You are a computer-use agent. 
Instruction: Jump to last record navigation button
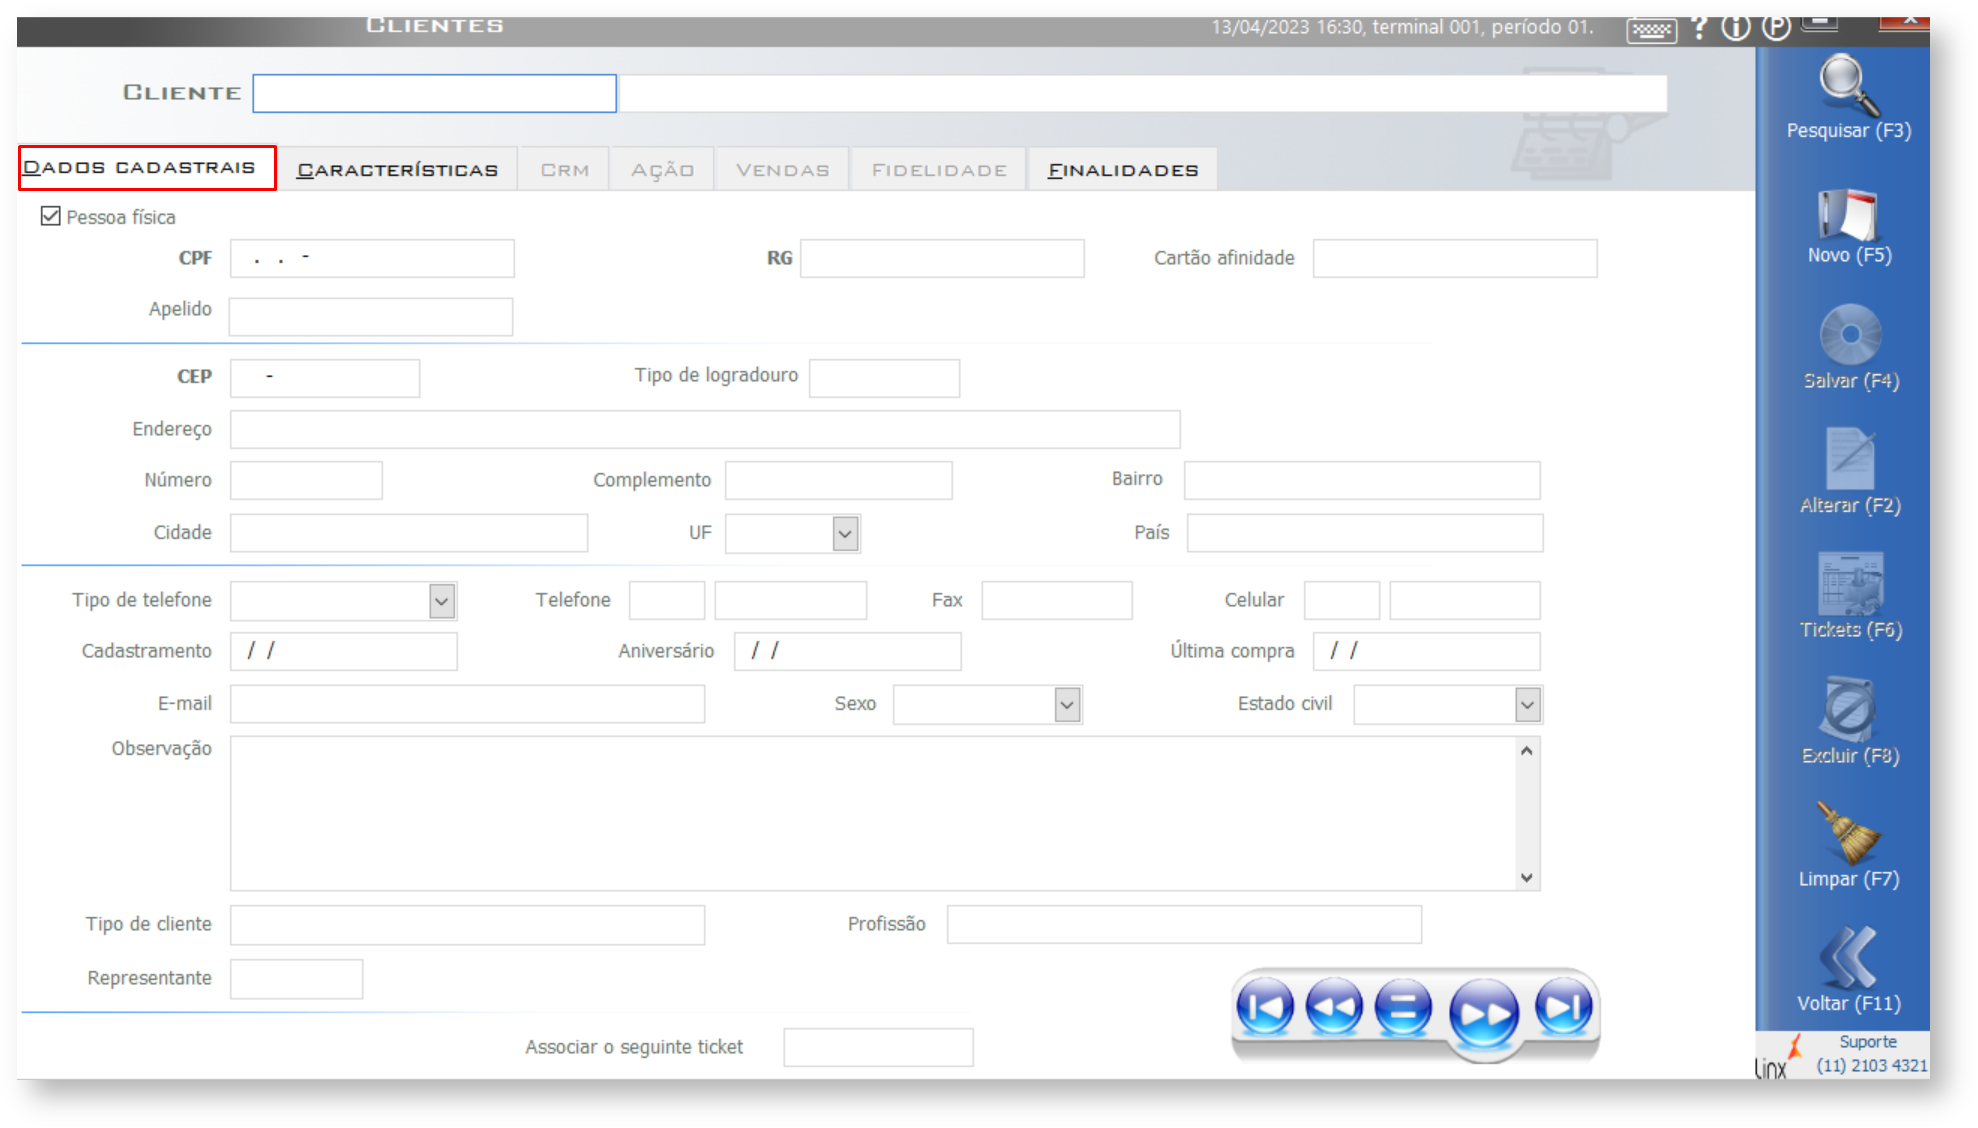tap(1563, 1007)
